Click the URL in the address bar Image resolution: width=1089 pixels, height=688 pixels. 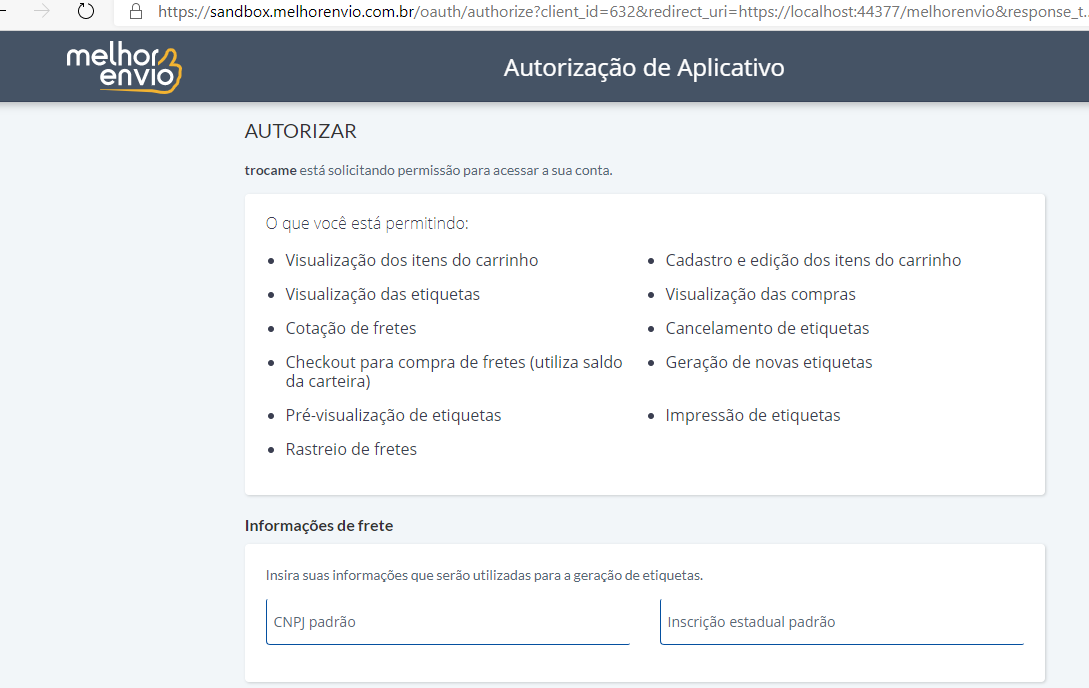coord(623,12)
